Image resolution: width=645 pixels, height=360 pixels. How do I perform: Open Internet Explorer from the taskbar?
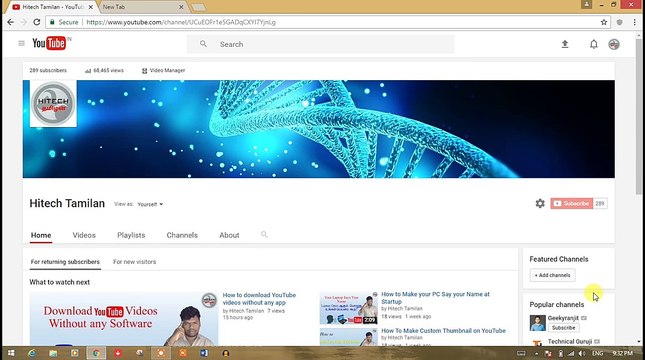pyautogui.click(x=32, y=353)
